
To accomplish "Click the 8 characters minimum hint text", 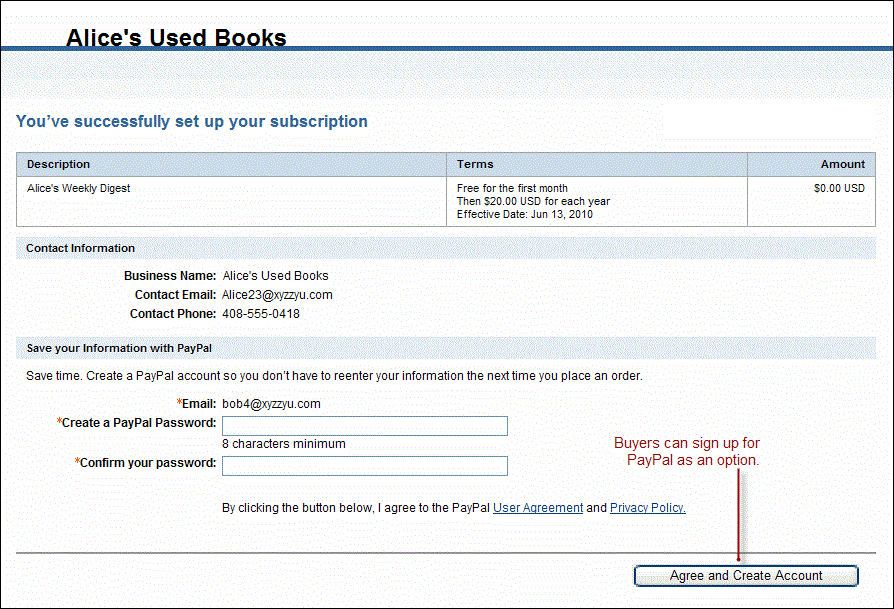I will [x=284, y=444].
